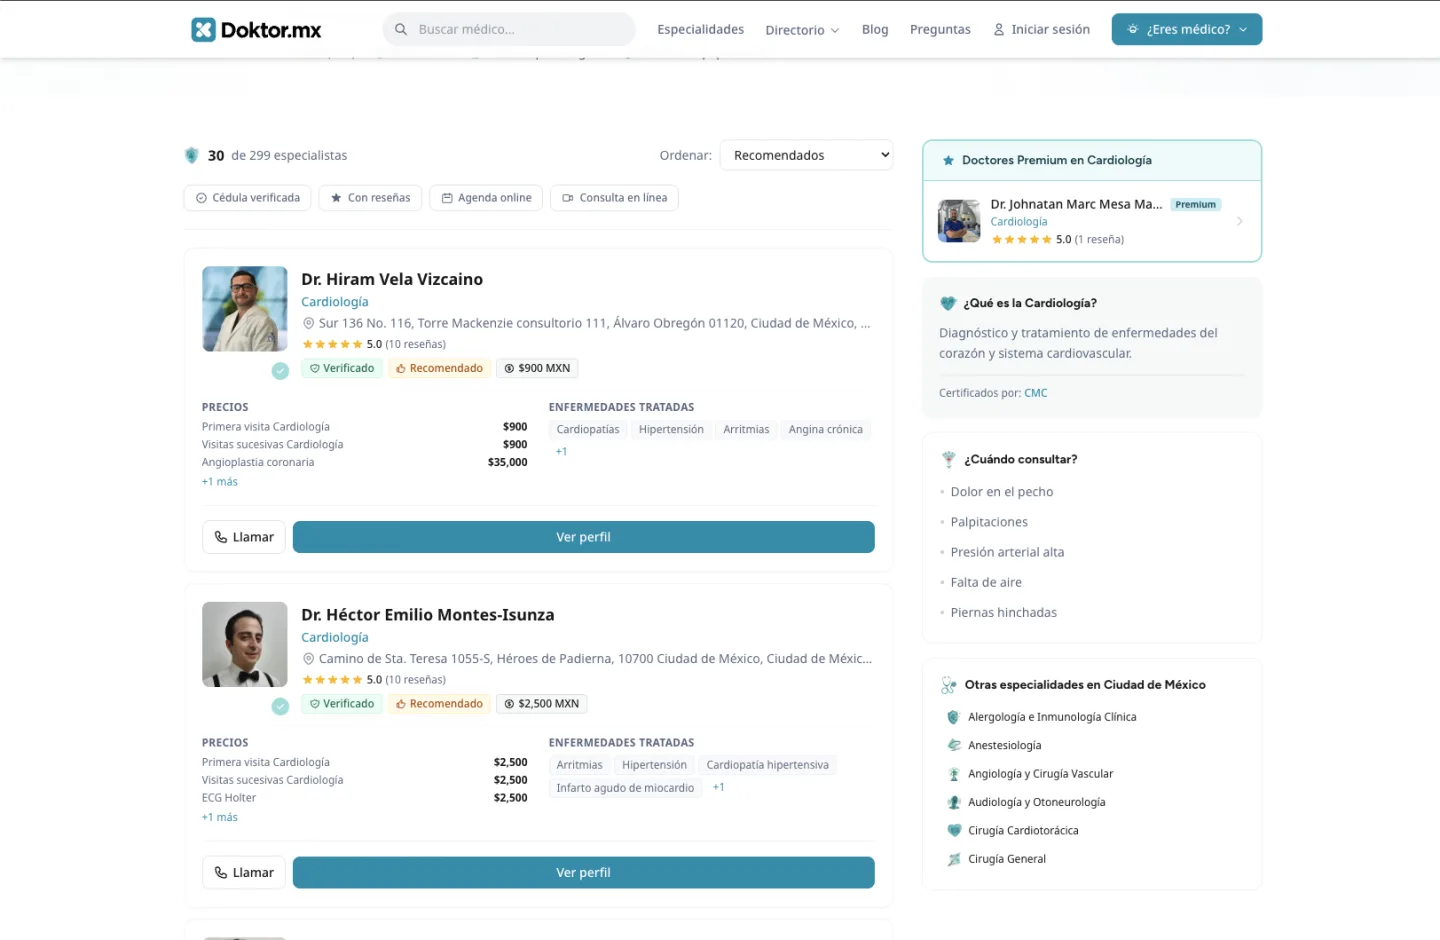Call Dr. Hiram Vela Vizcaino with Llamar
Image resolution: width=1440 pixels, height=940 pixels.
coord(244,537)
